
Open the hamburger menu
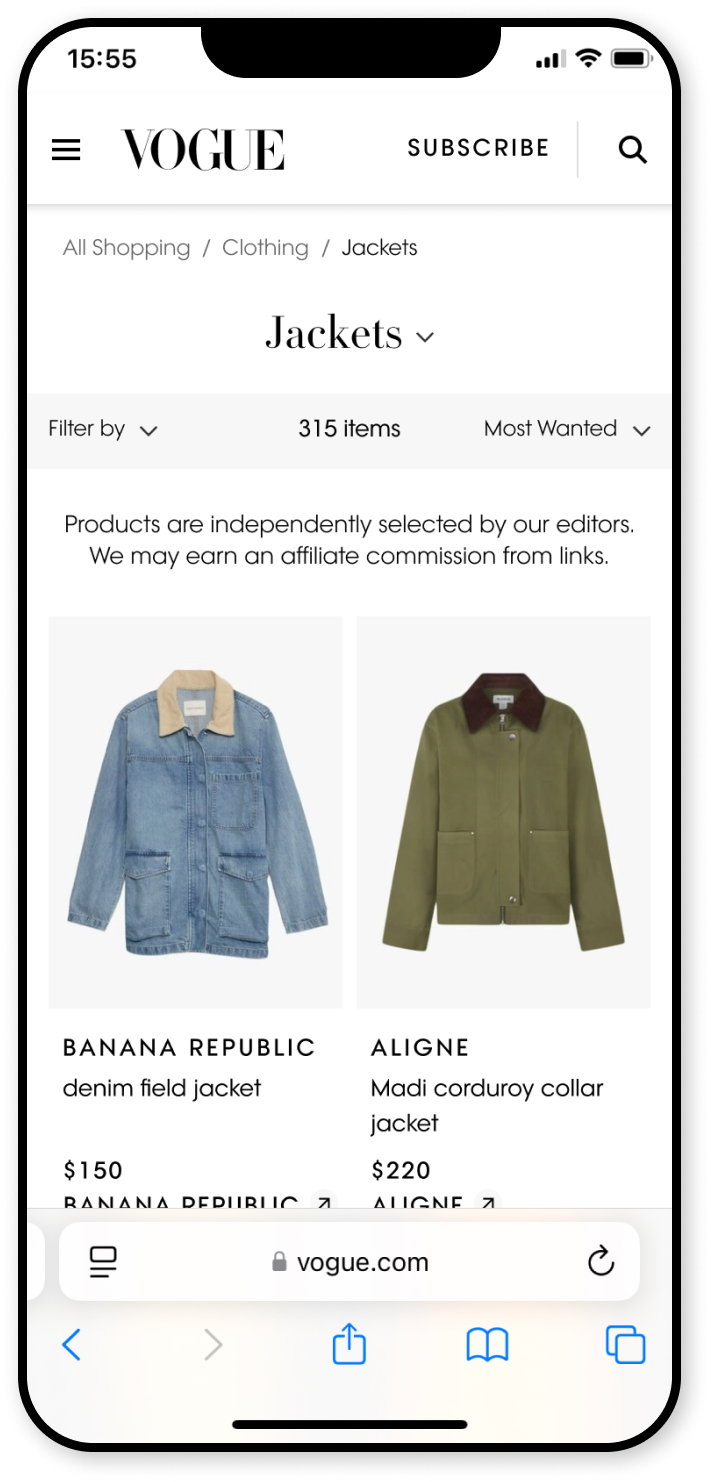66,150
